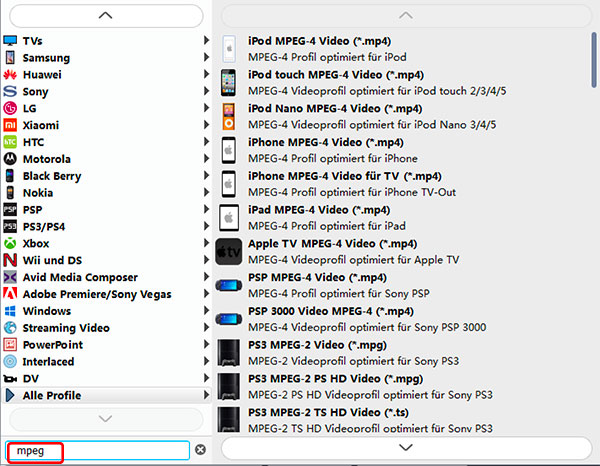Open the Avid Media Composer category
The height and width of the screenshot is (466, 600).
pos(106,277)
